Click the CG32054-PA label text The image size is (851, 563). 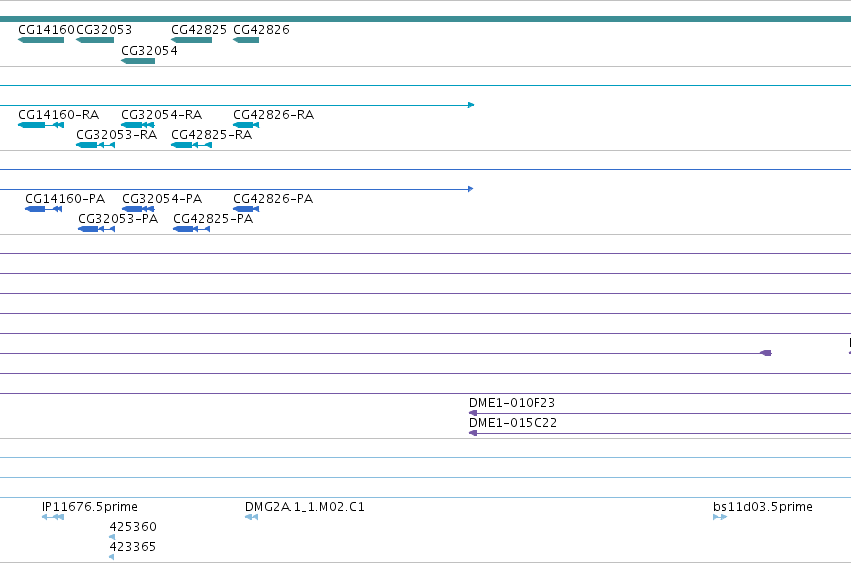click(162, 199)
